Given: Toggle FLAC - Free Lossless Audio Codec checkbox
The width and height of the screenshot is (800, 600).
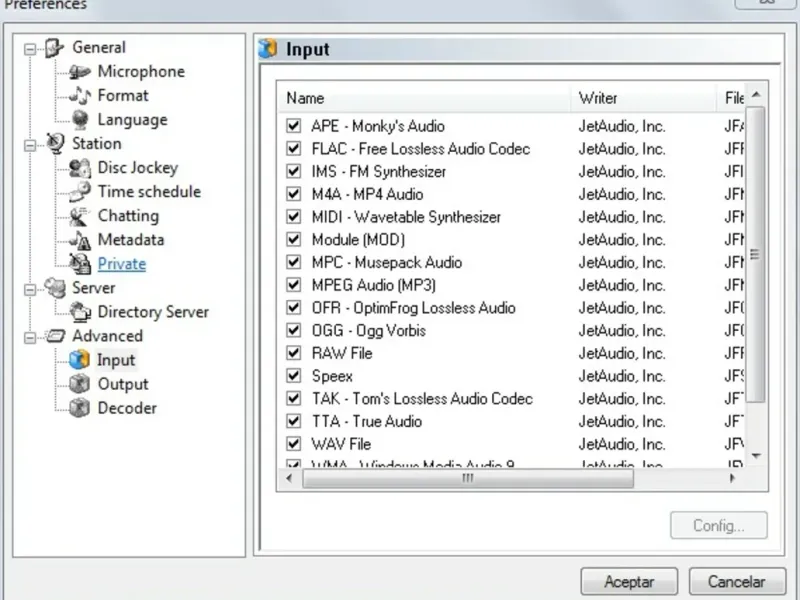Looking at the screenshot, I should coord(293,148).
